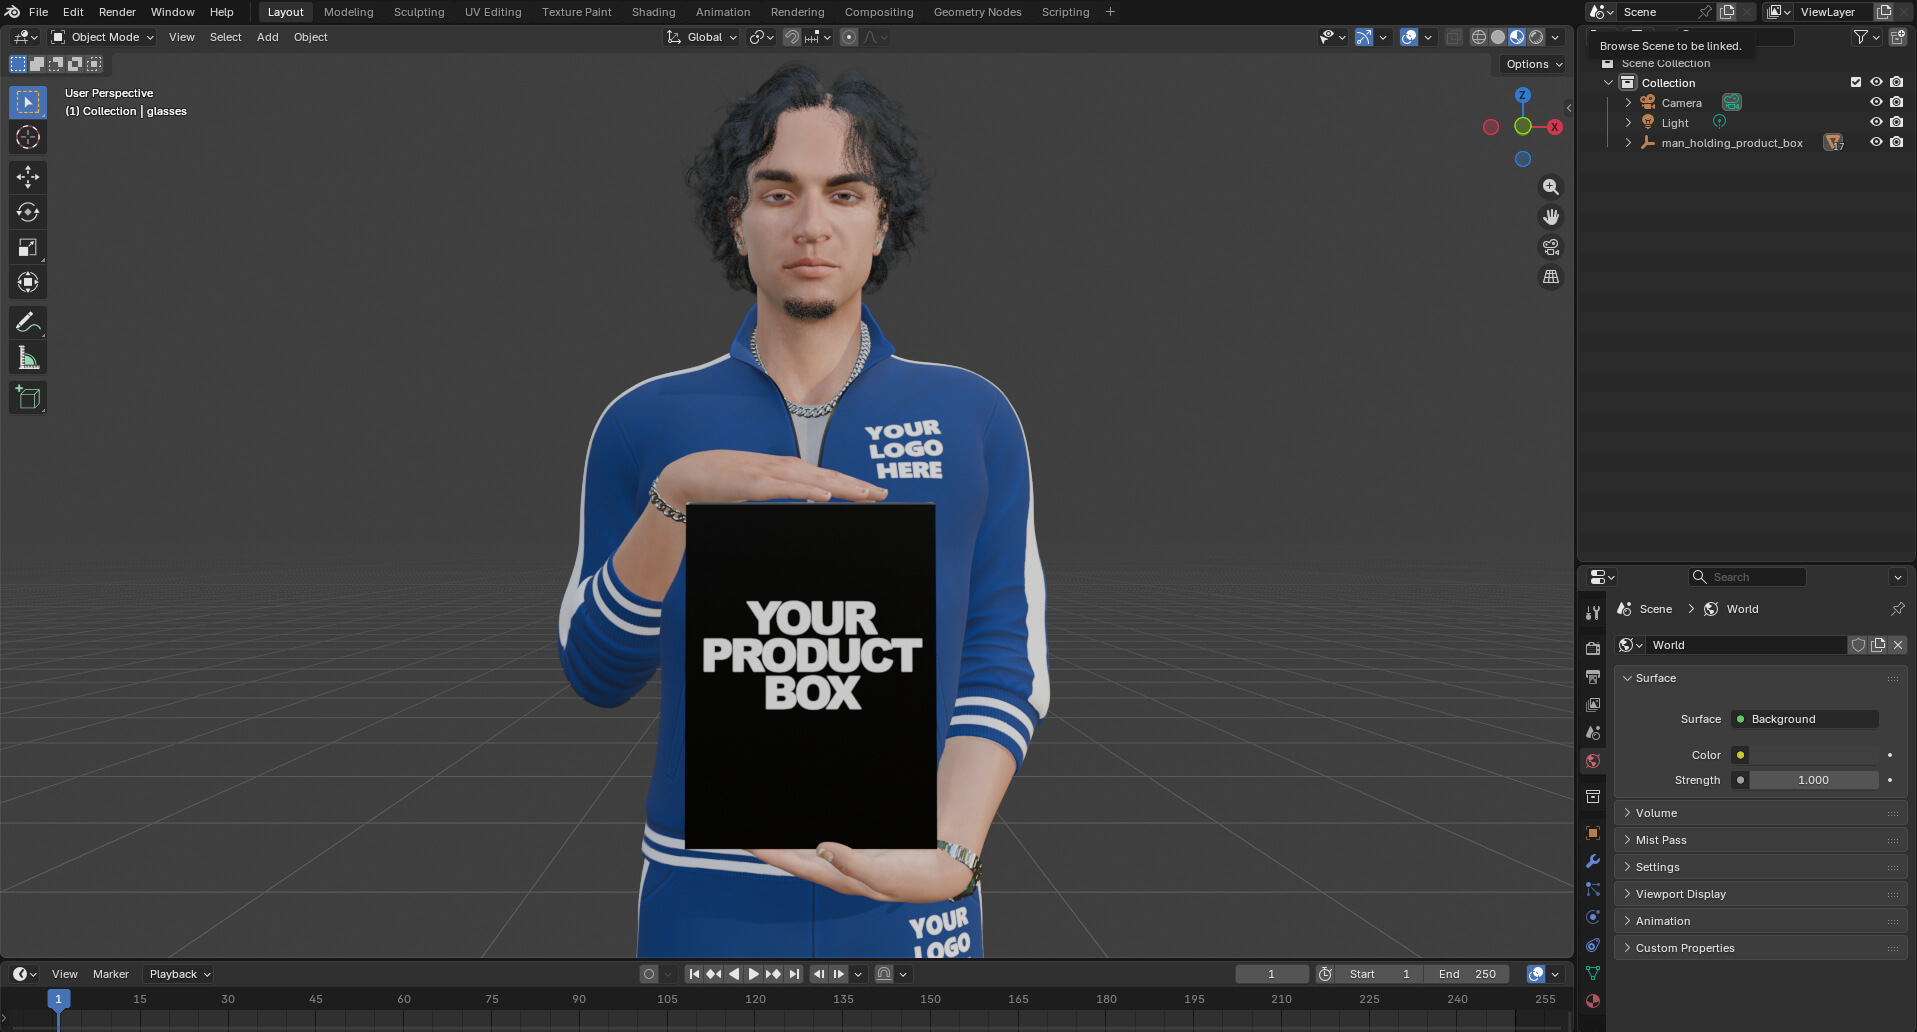The width and height of the screenshot is (1917, 1032).
Task: Activate the Rotate tool
Action: (x=28, y=212)
